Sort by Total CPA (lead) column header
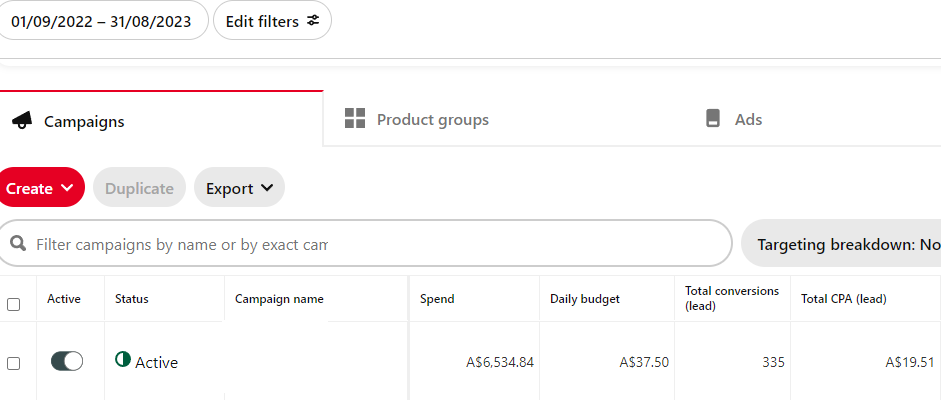This screenshot has width=941, height=400. (x=843, y=299)
